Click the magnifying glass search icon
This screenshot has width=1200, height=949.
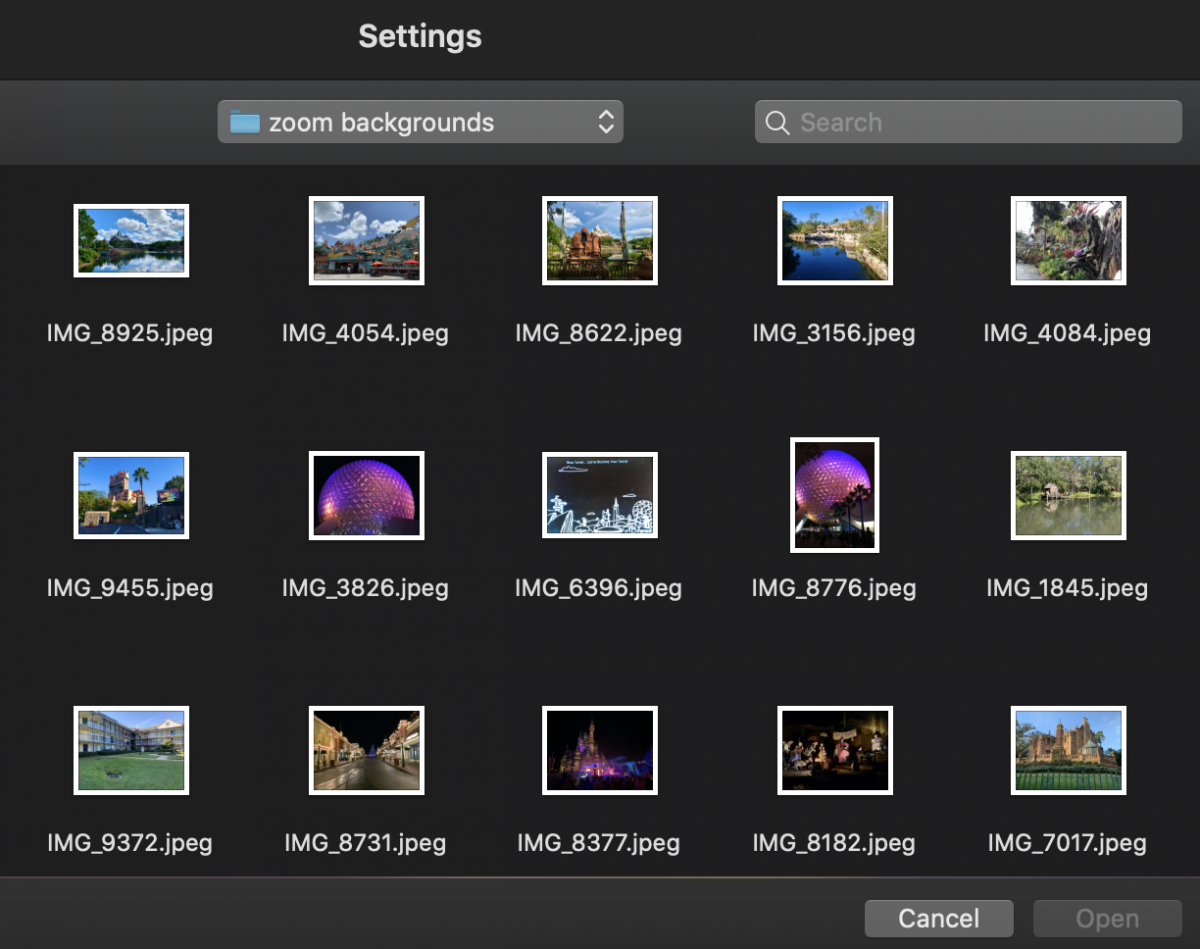[x=777, y=122]
